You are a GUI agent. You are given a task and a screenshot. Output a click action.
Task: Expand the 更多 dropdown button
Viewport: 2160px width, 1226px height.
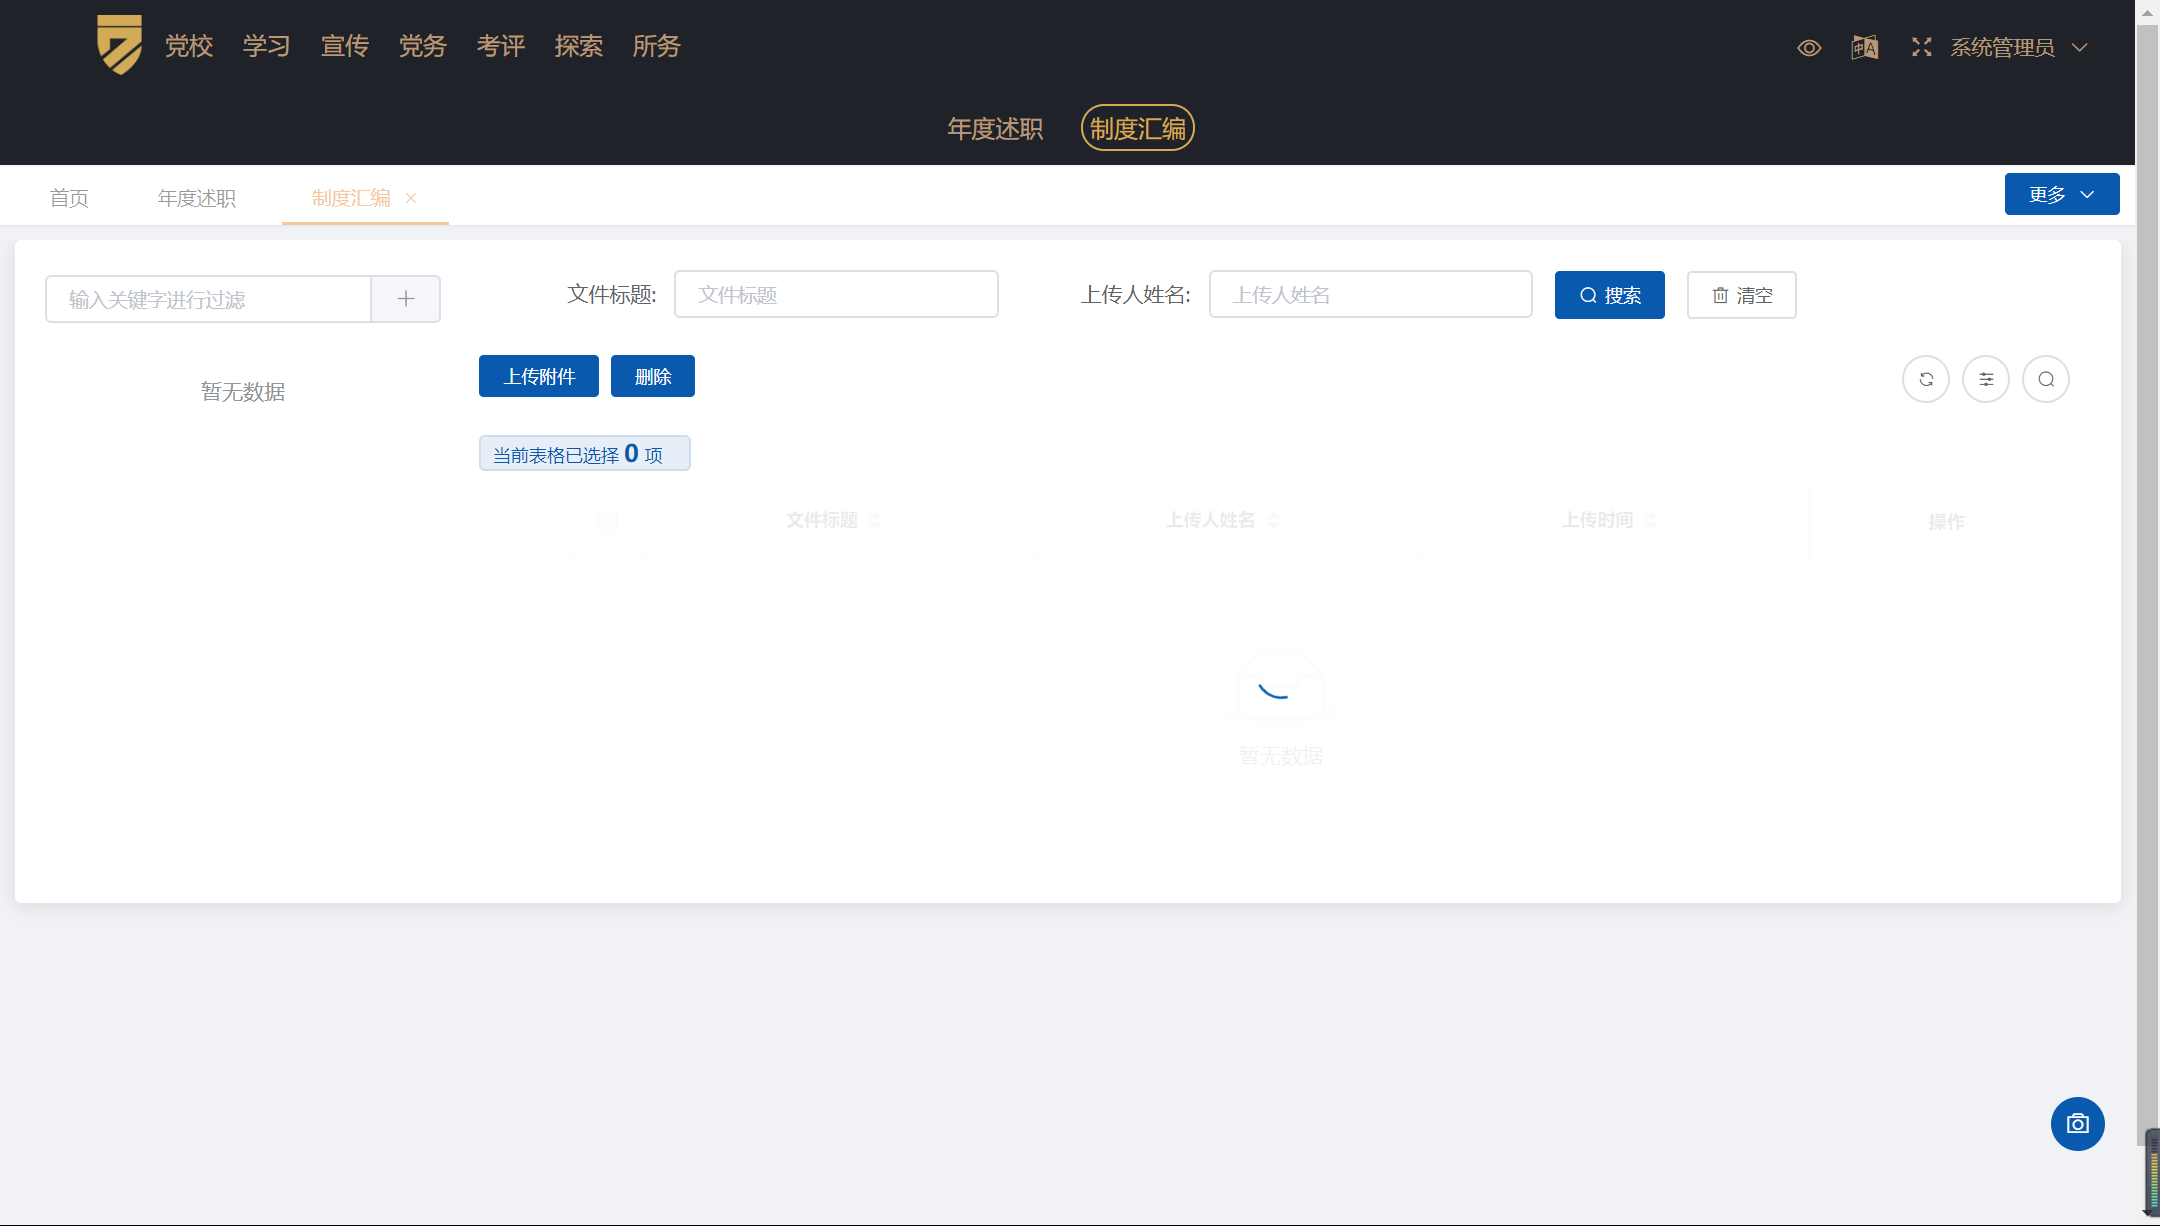click(2061, 194)
